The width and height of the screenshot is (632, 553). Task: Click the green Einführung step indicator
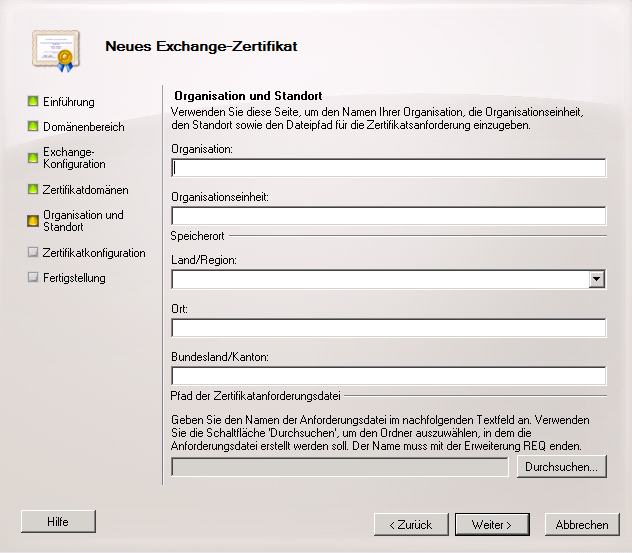point(33,102)
